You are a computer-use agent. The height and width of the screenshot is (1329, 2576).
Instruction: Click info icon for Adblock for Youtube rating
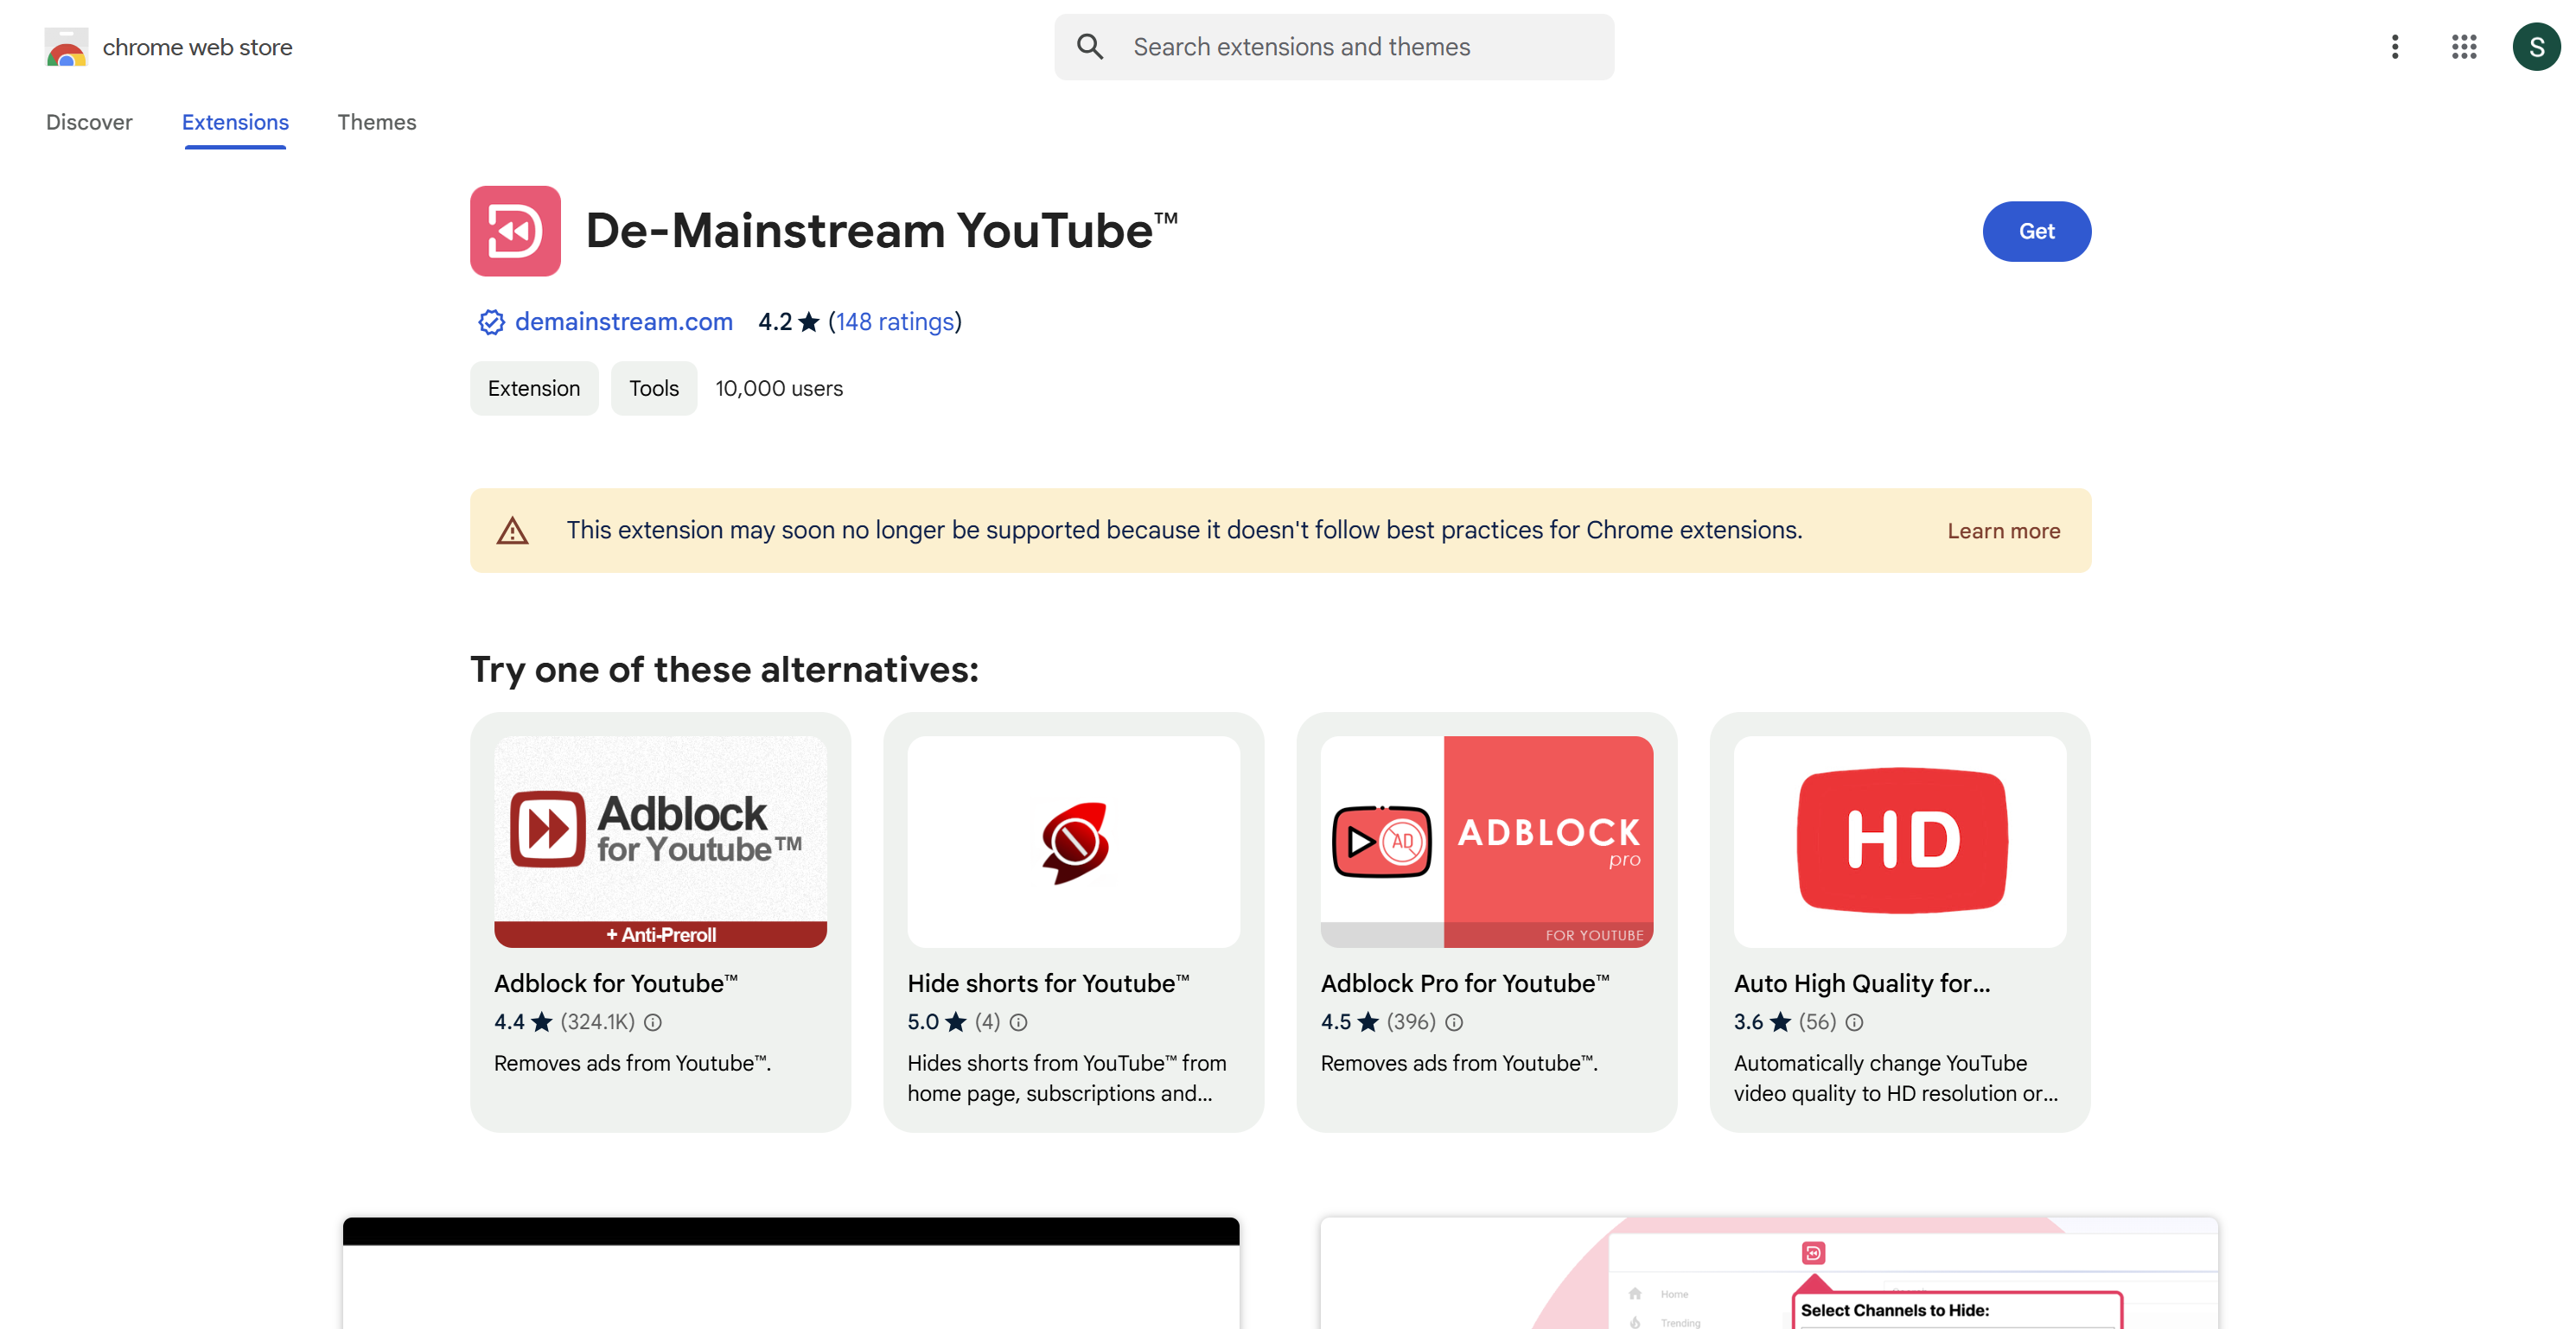pos(653,1022)
